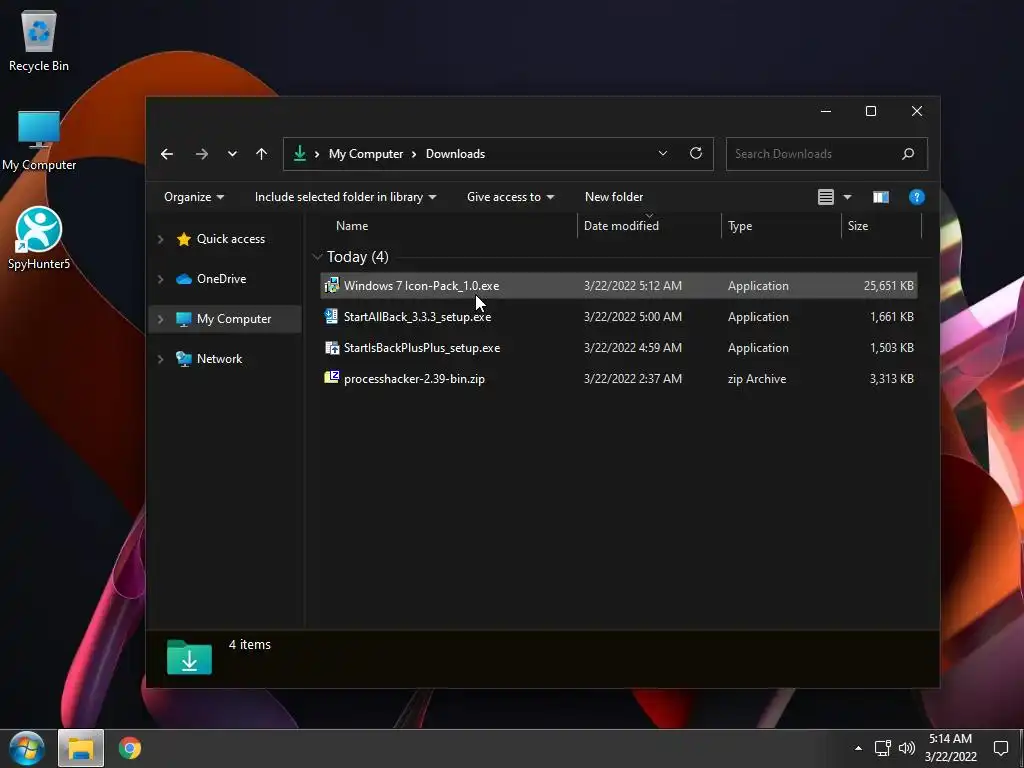Click the 25,651 KB size cell

[x=888, y=286]
